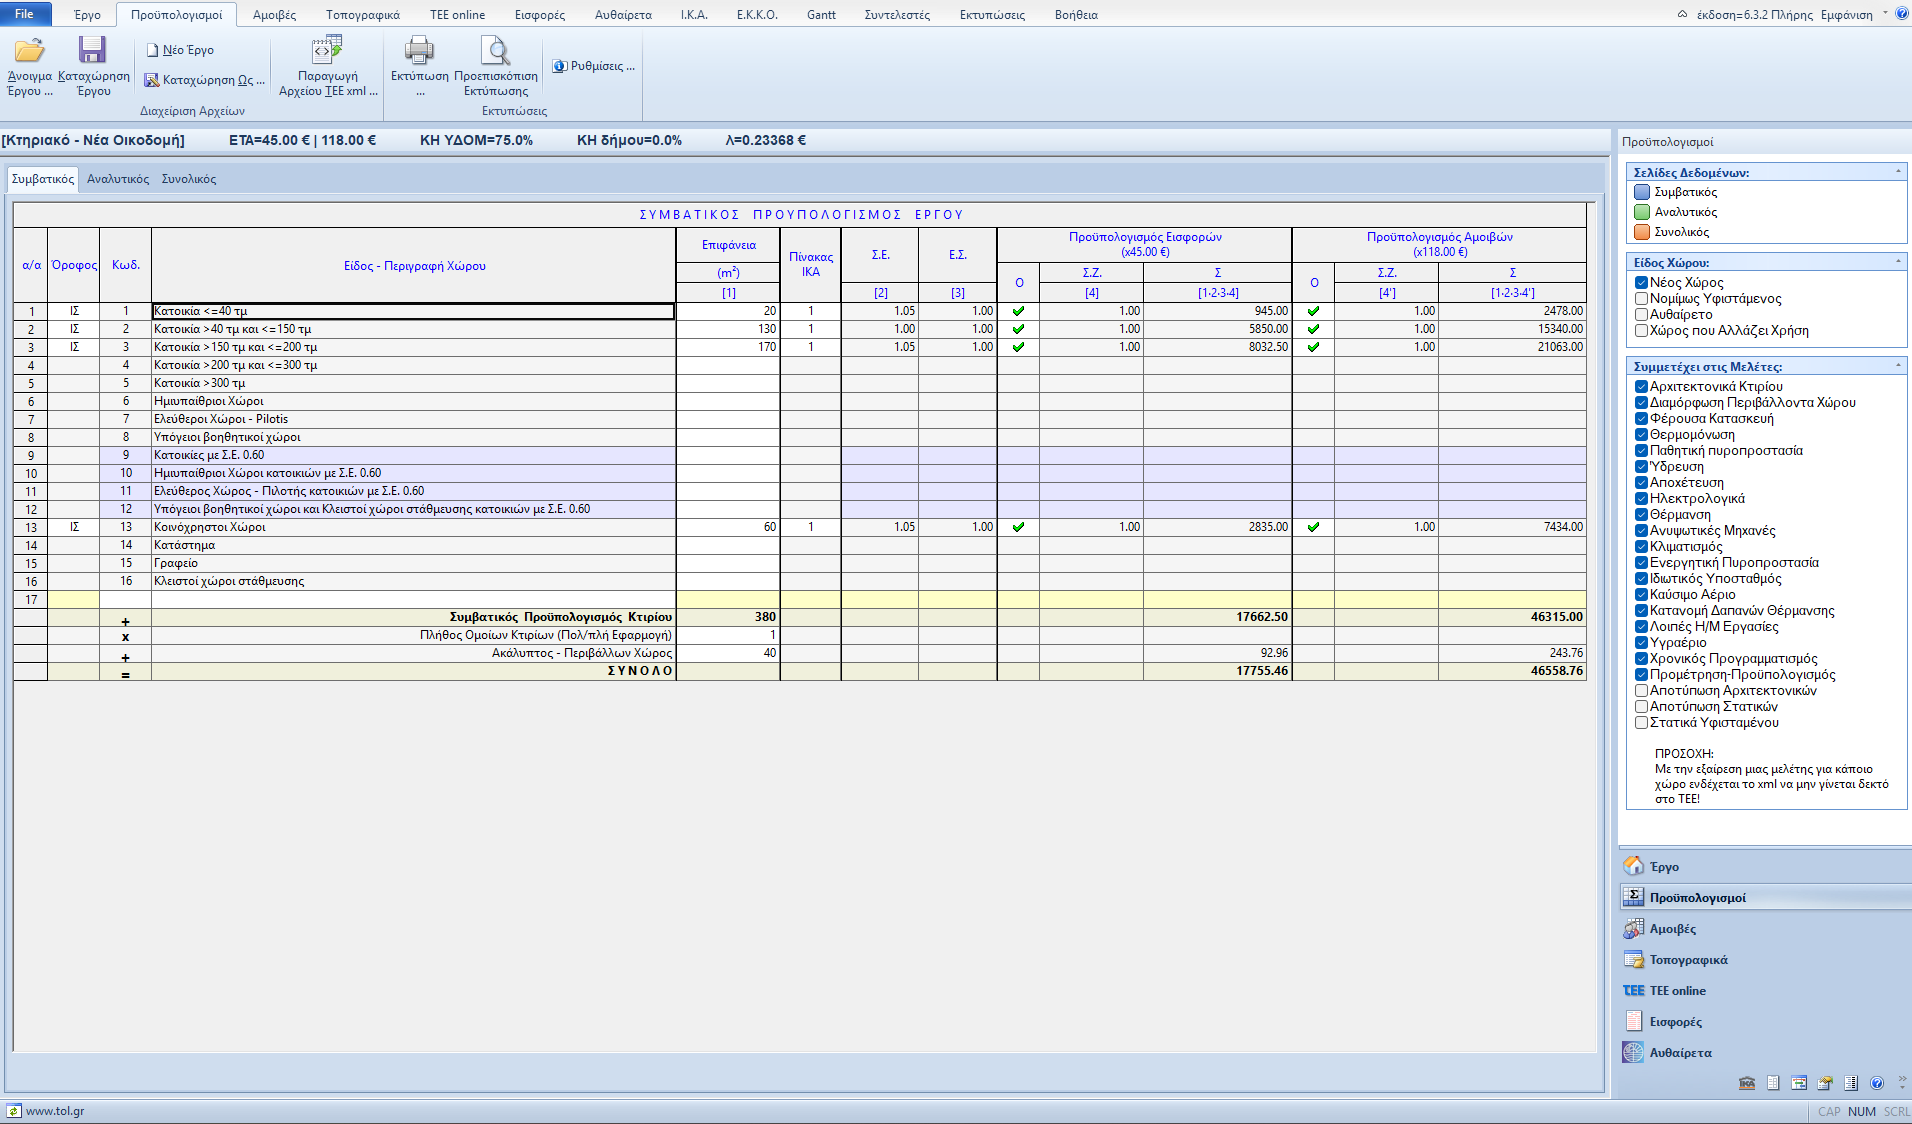
Task: Click the Gantt chart icon in bottom strip
Action: point(1799,1083)
